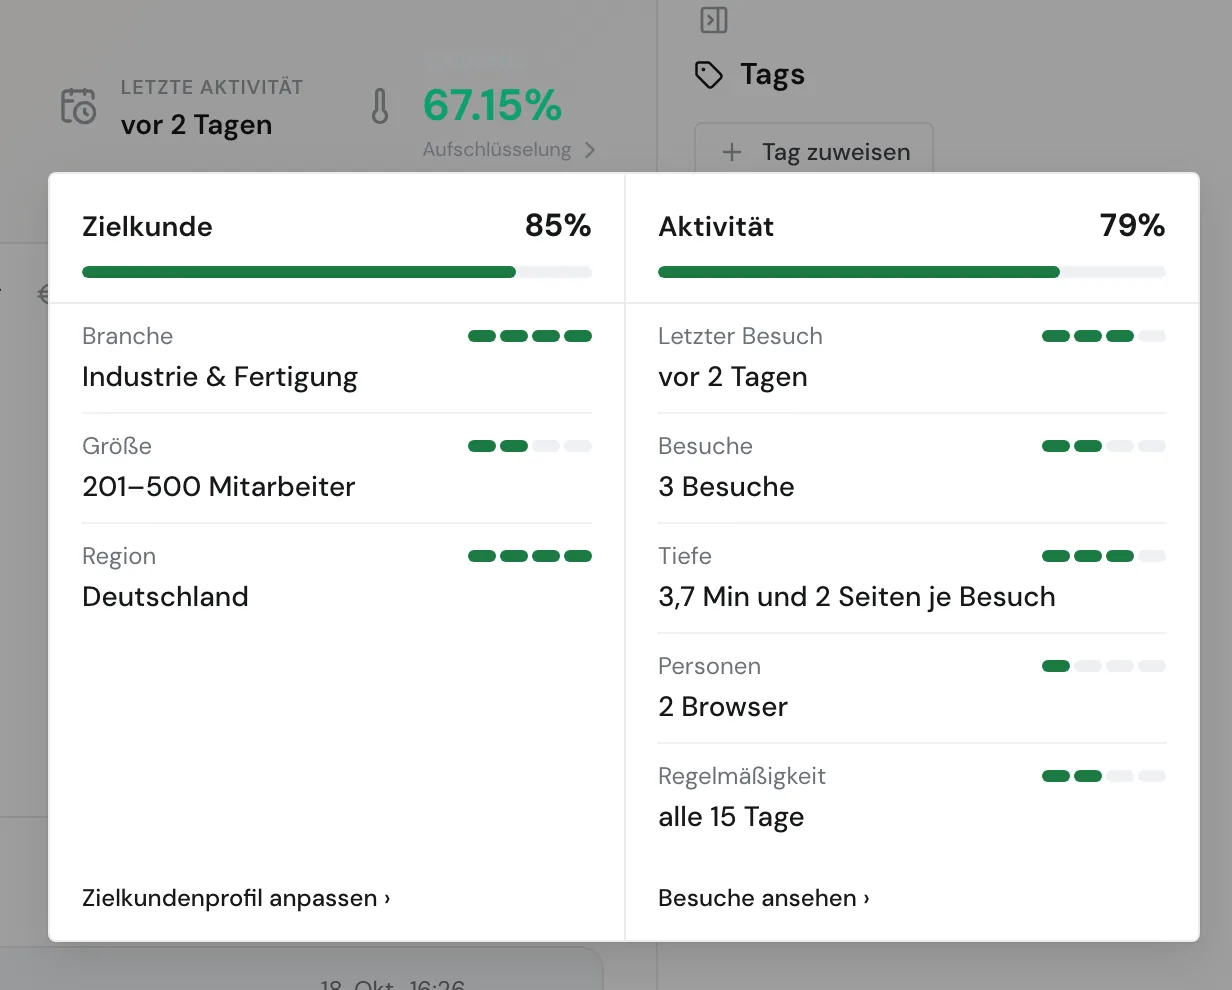Click the Aktivität 79% progress bar
The height and width of the screenshot is (990, 1232).
(912, 272)
